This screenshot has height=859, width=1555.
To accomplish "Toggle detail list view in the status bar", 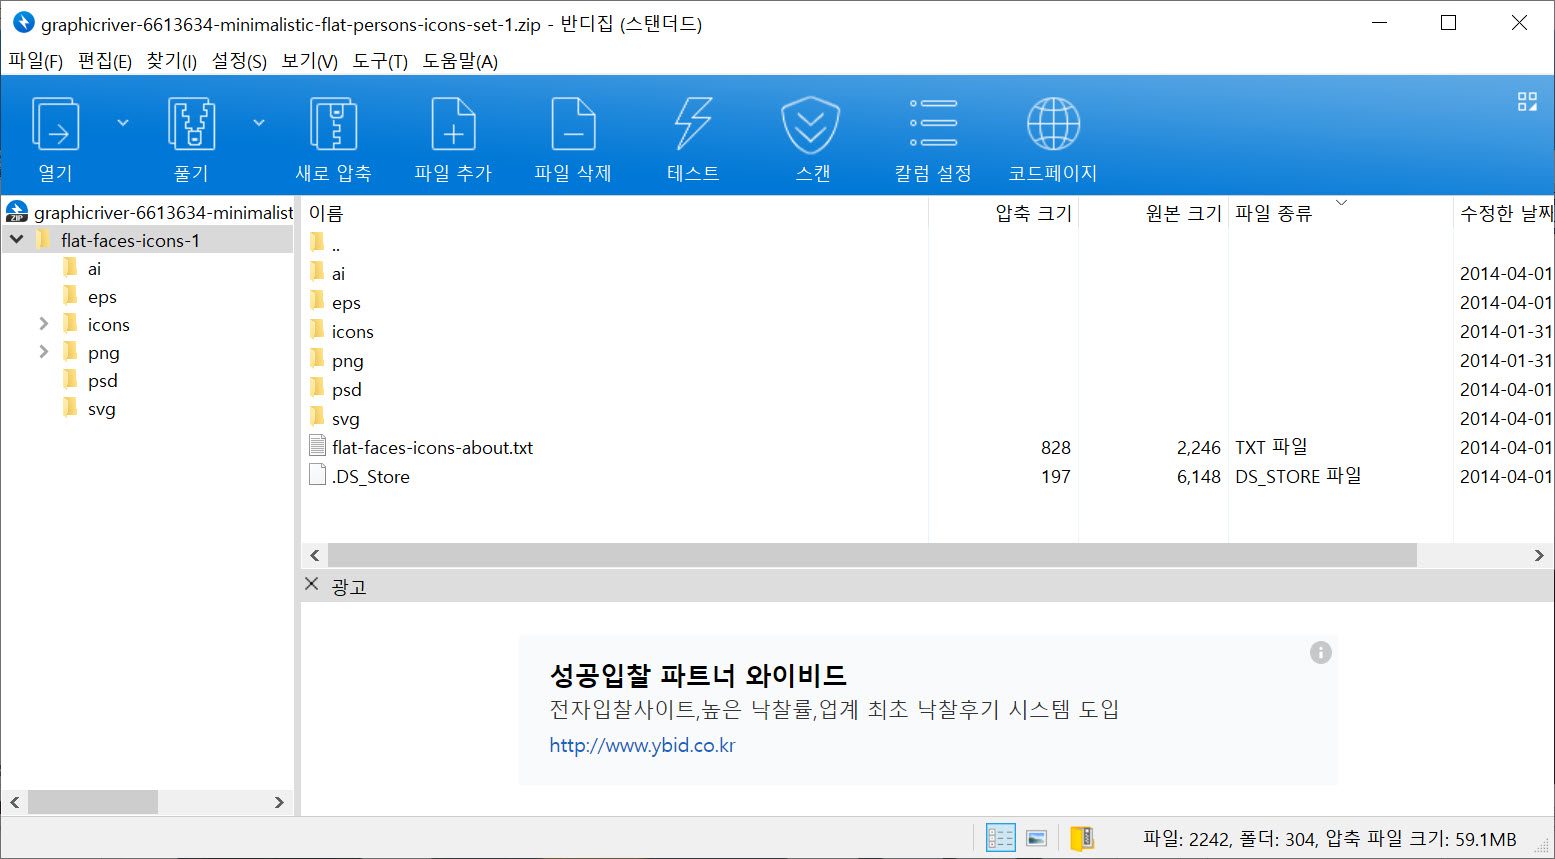I will 999,836.
